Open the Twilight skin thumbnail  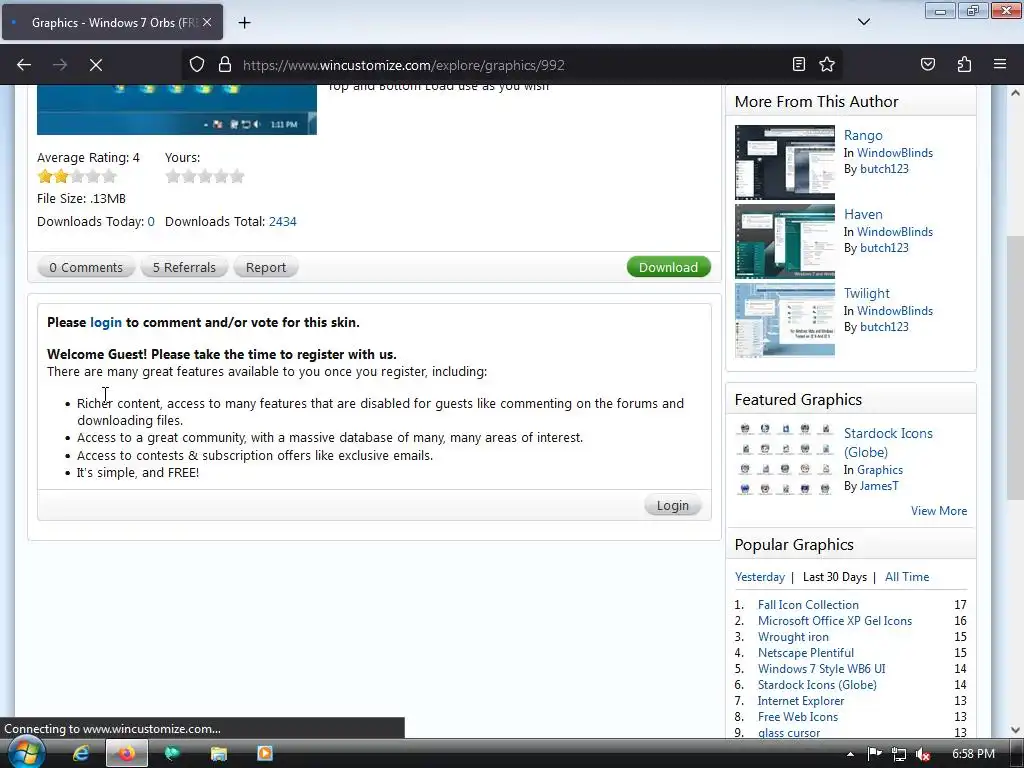point(784,321)
